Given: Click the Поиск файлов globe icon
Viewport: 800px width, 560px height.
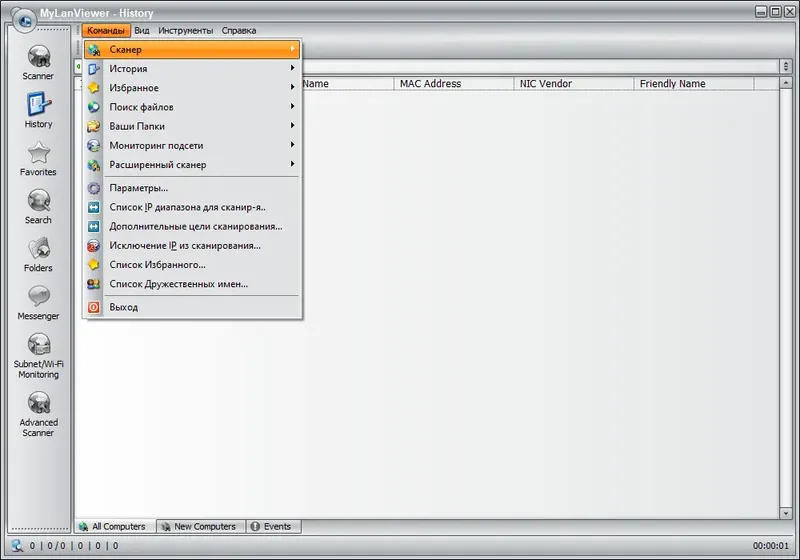Looking at the screenshot, I should pyautogui.click(x=94, y=107).
